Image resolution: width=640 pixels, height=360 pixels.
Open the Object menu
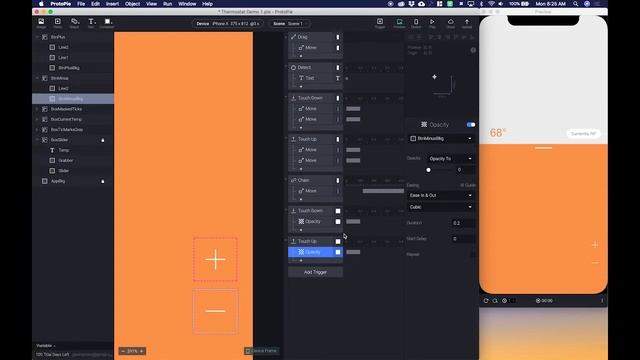pos(132,4)
